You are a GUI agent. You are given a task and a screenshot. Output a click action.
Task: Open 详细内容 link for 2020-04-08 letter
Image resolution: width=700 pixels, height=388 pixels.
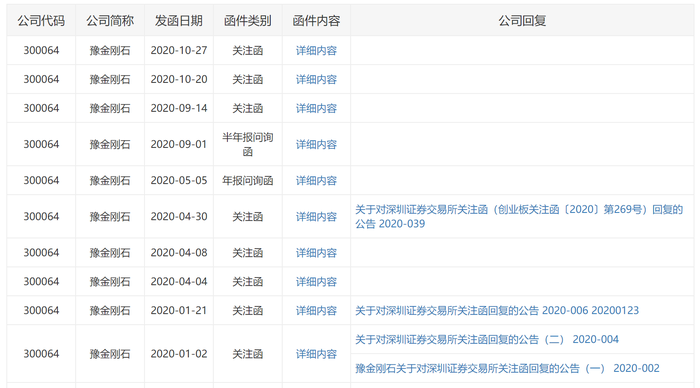[x=316, y=253]
